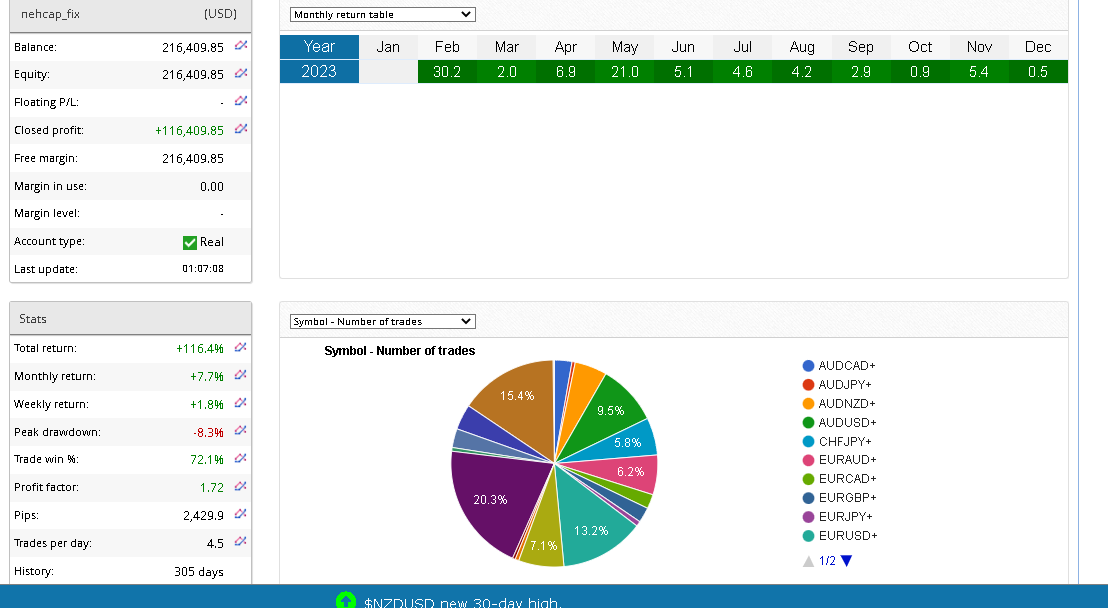Open the Total return chart icon
The height and width of the screenshot is (608, 1108).
(240, 348)
